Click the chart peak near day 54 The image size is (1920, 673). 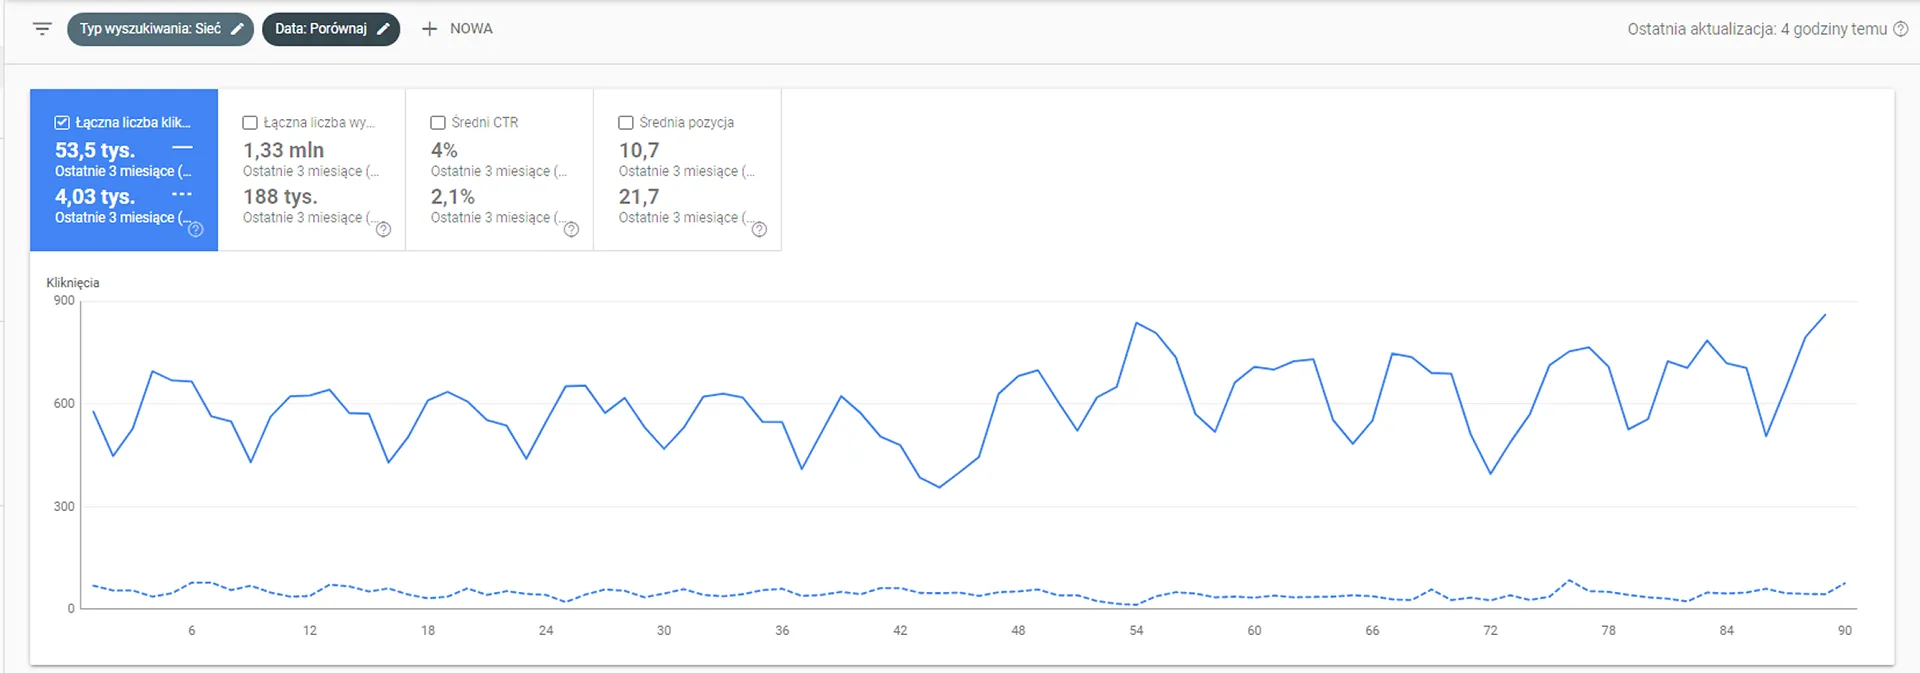click(1137, 323)
